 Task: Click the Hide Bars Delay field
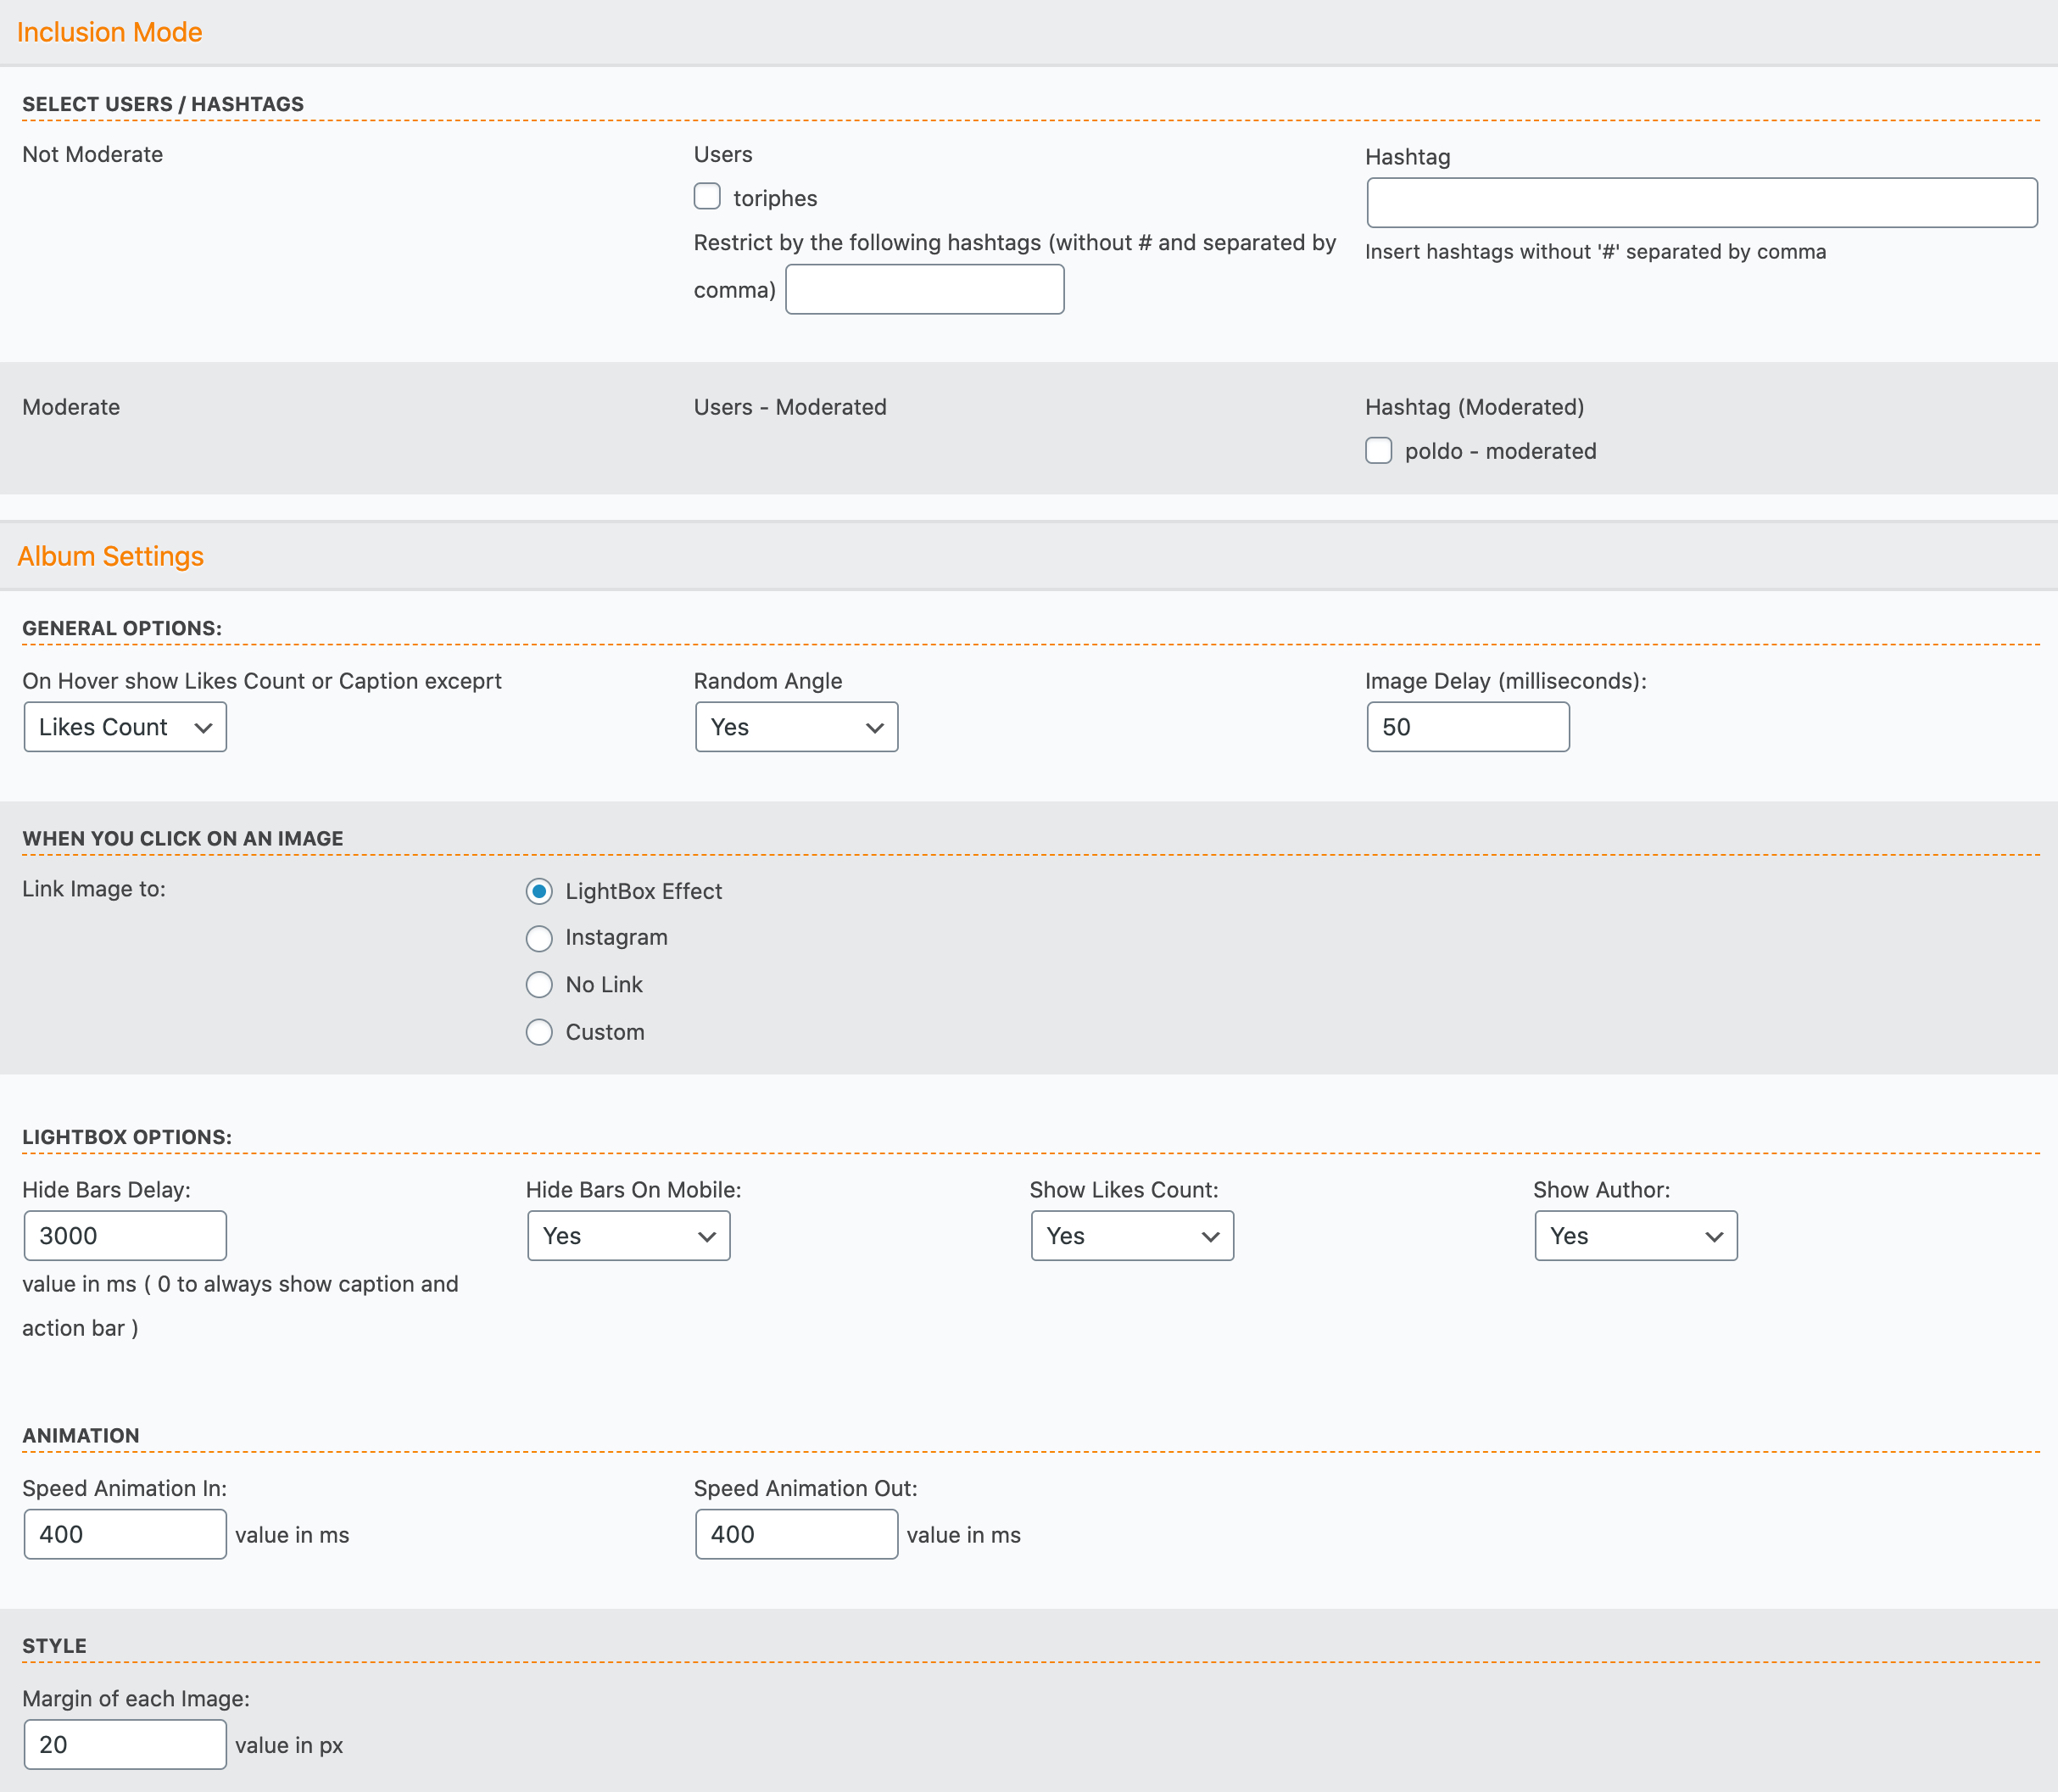tap(125, 1236)
